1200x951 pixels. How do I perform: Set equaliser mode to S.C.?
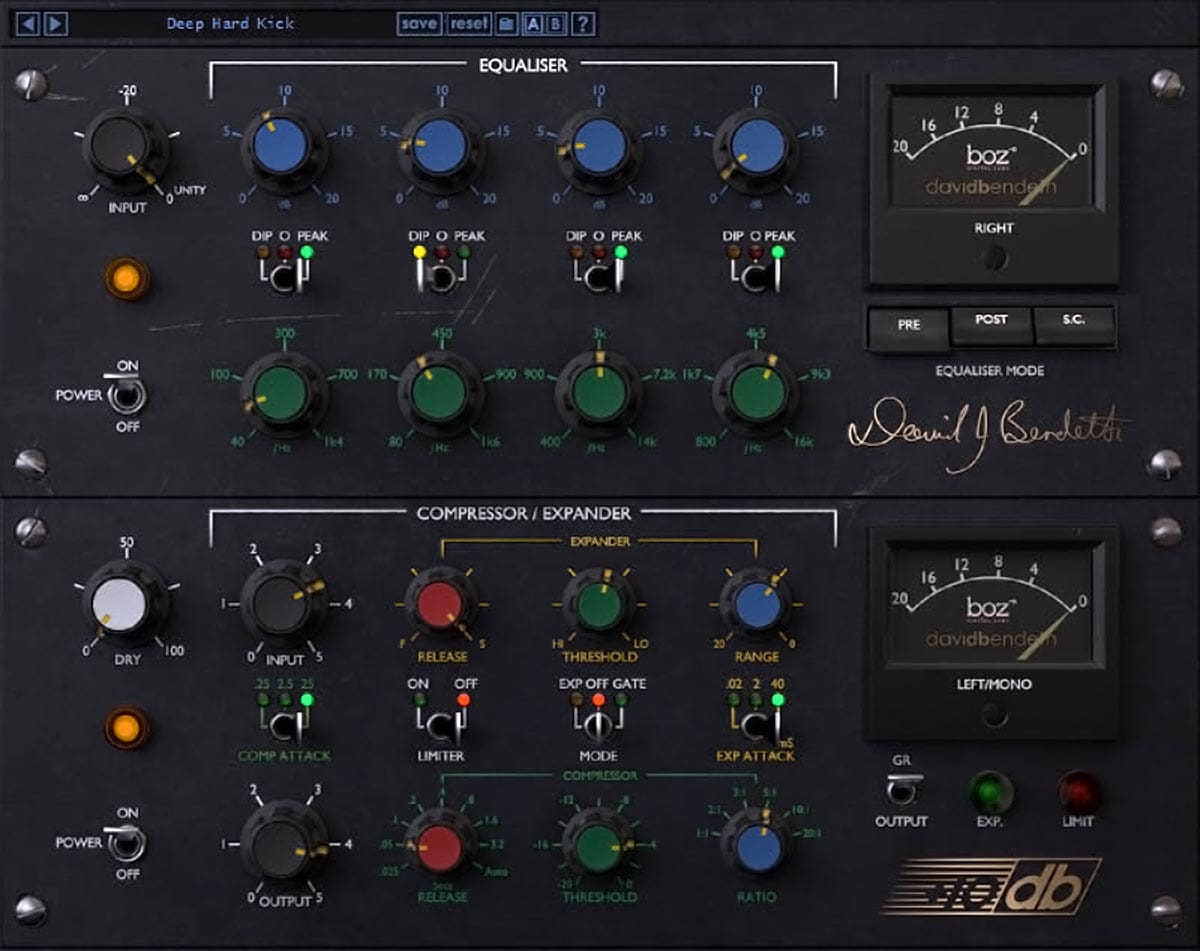tap(1073, 325)
